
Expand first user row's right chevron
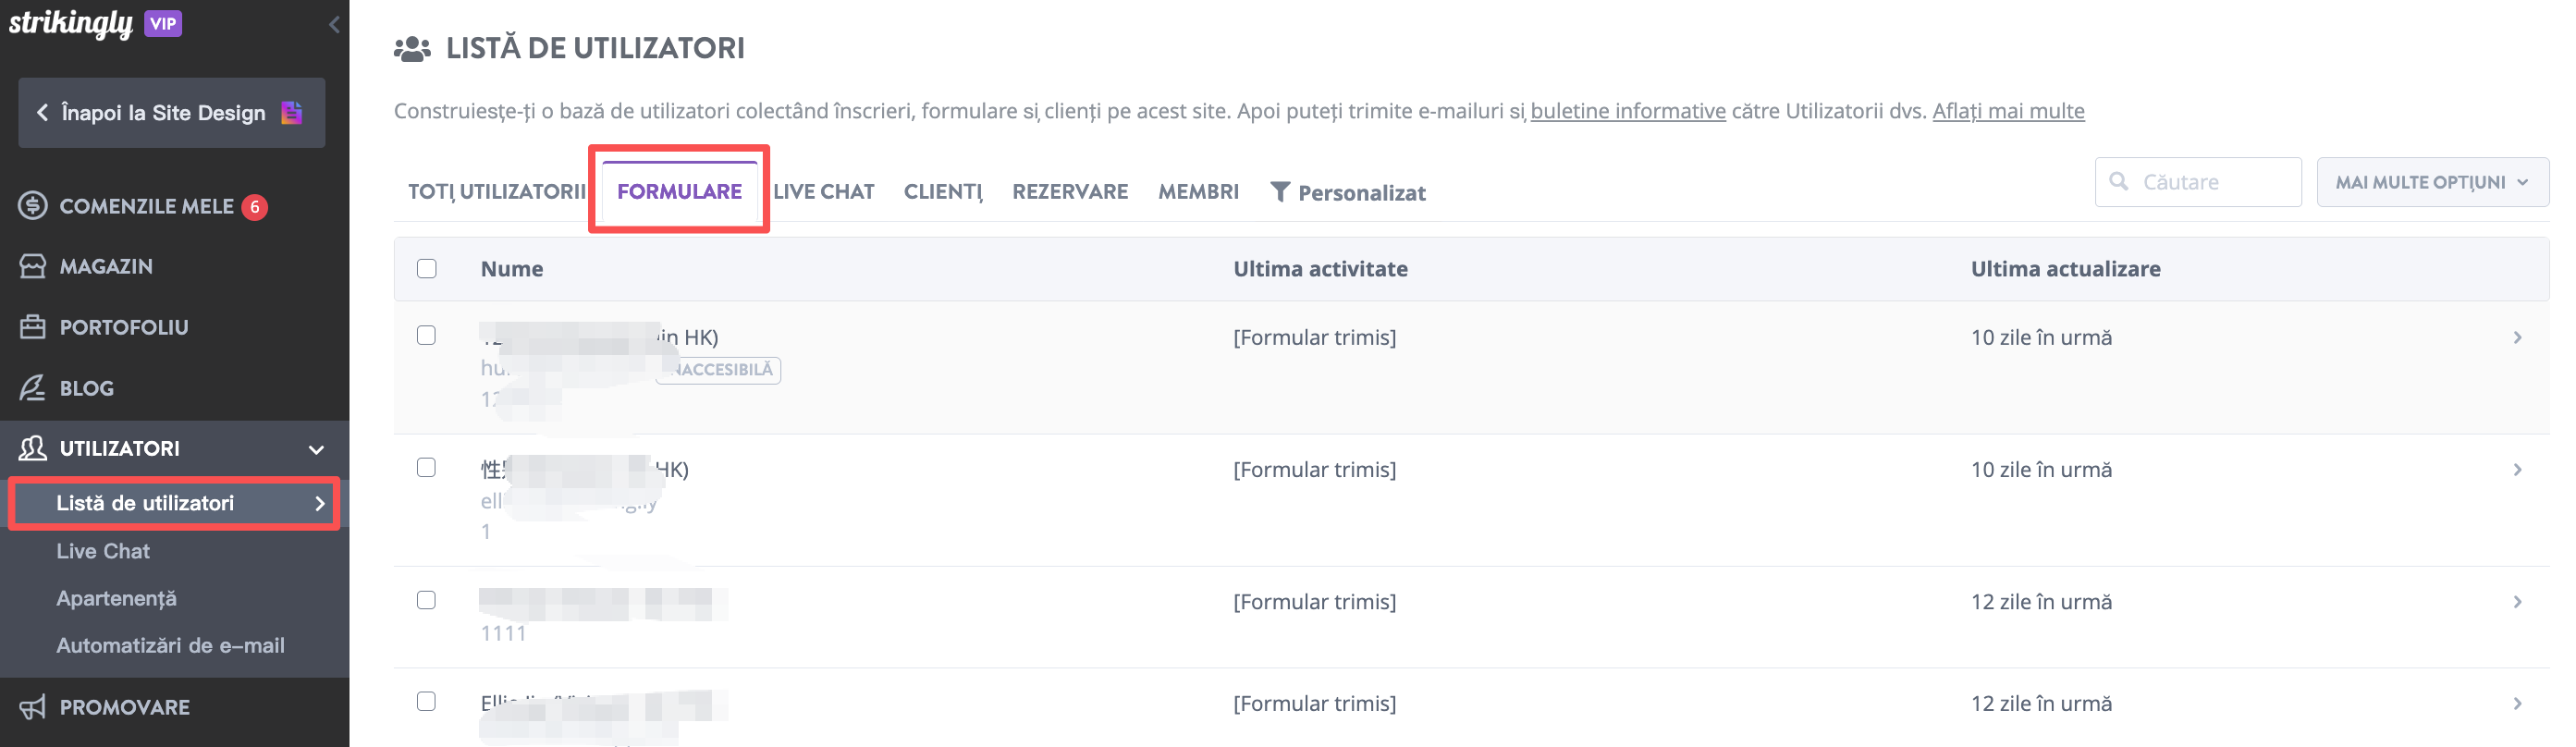[2517, 338]
